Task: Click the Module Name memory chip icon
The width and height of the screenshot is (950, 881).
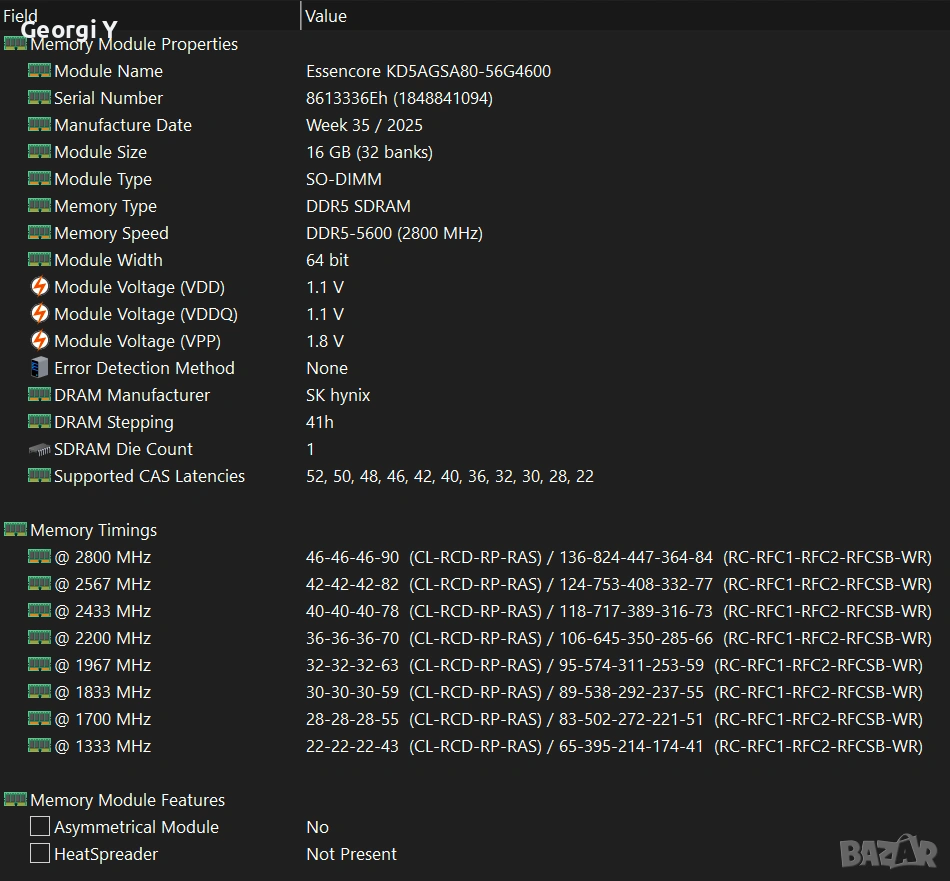Action: point(39,71)
